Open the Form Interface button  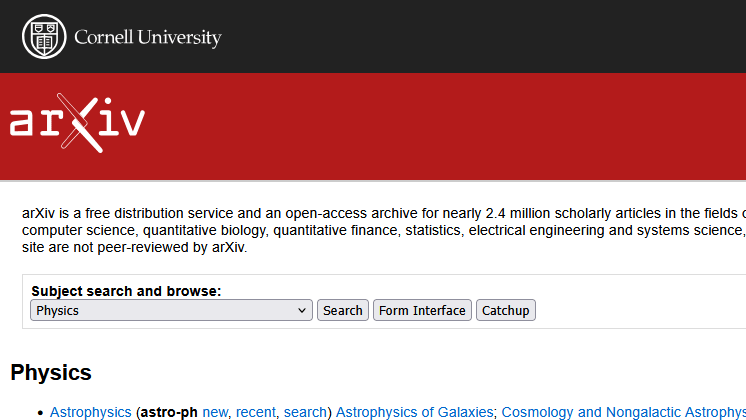pyautogui.click(x=422, y=311)
